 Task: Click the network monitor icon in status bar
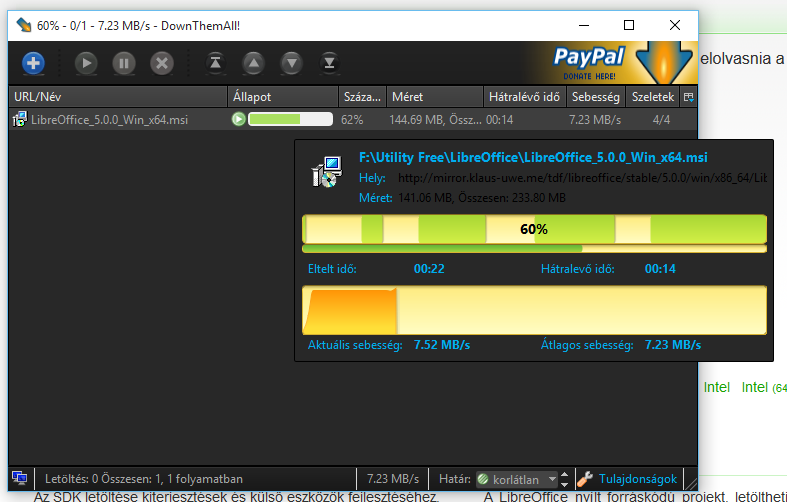[x=20, y=478]
